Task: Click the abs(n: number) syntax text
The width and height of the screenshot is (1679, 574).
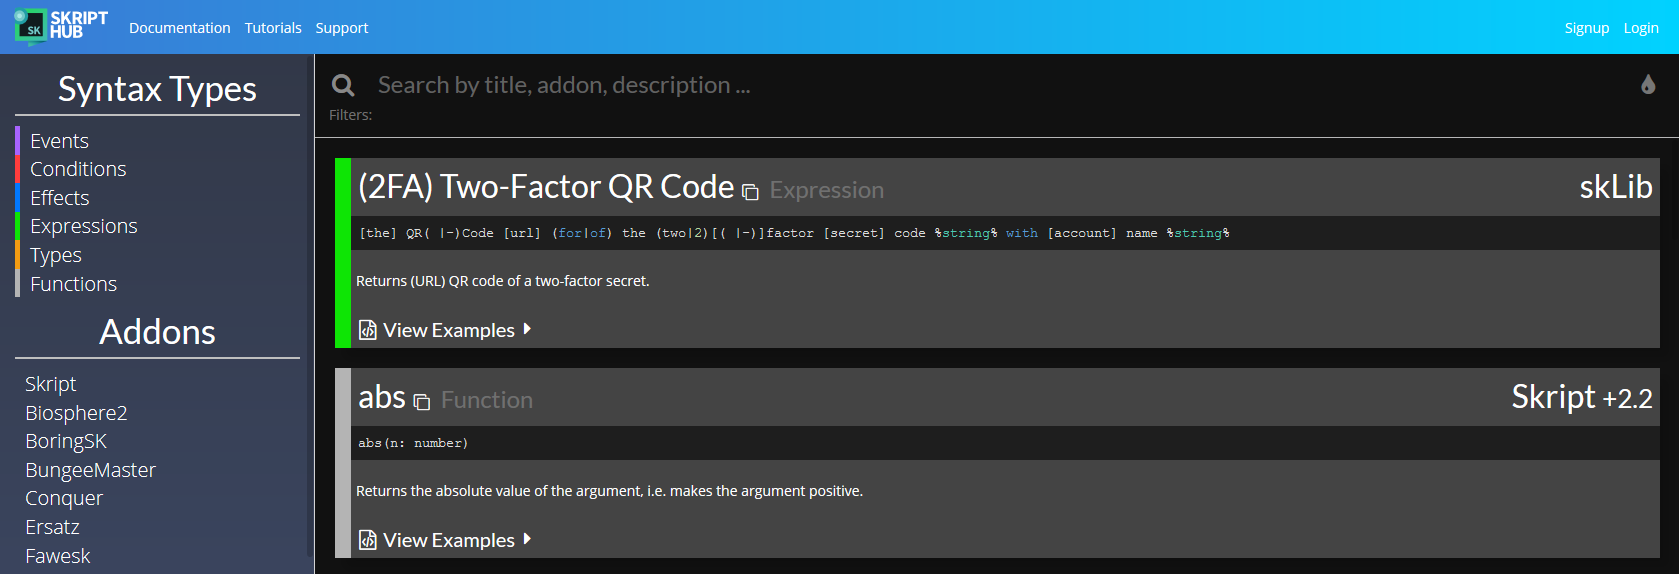Action: (x=413, y=443)
